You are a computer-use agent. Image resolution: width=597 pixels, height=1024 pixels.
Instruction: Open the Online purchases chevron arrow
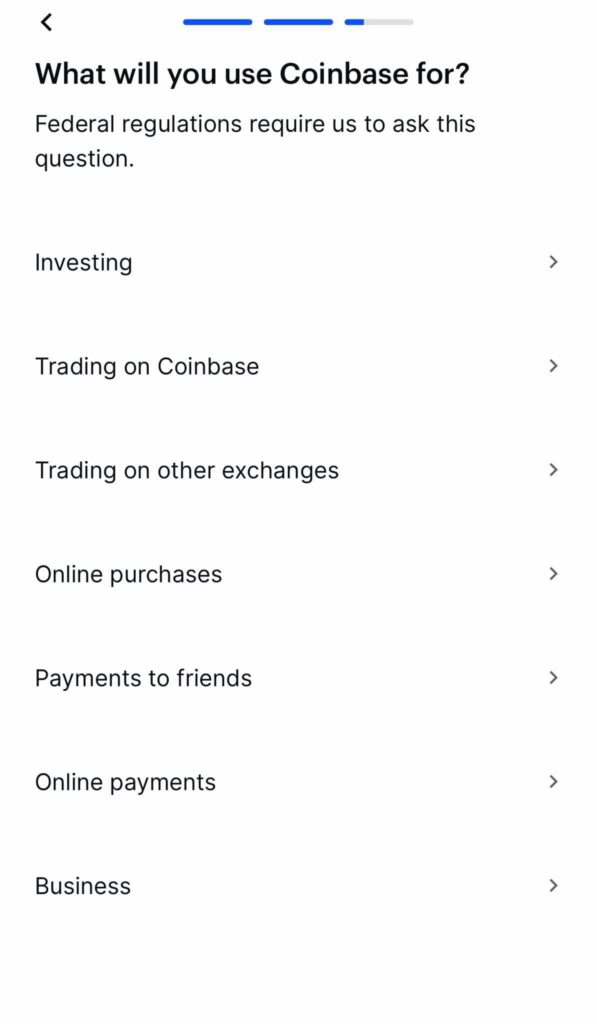553,574
